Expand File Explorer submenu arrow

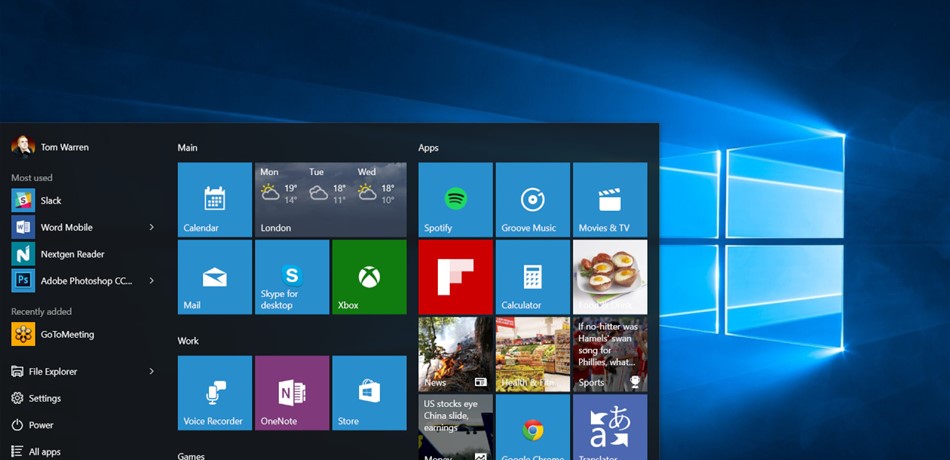(151, 371)
